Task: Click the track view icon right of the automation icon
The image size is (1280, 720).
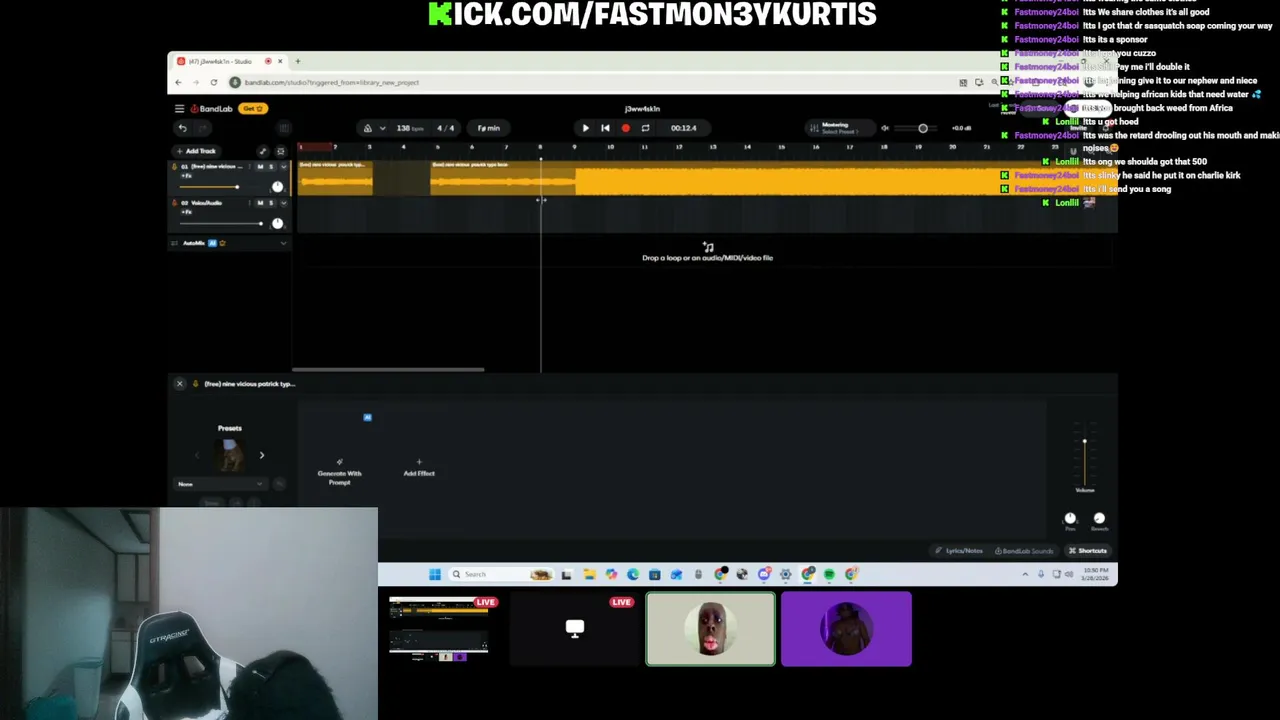Action: tap(281, 151)
